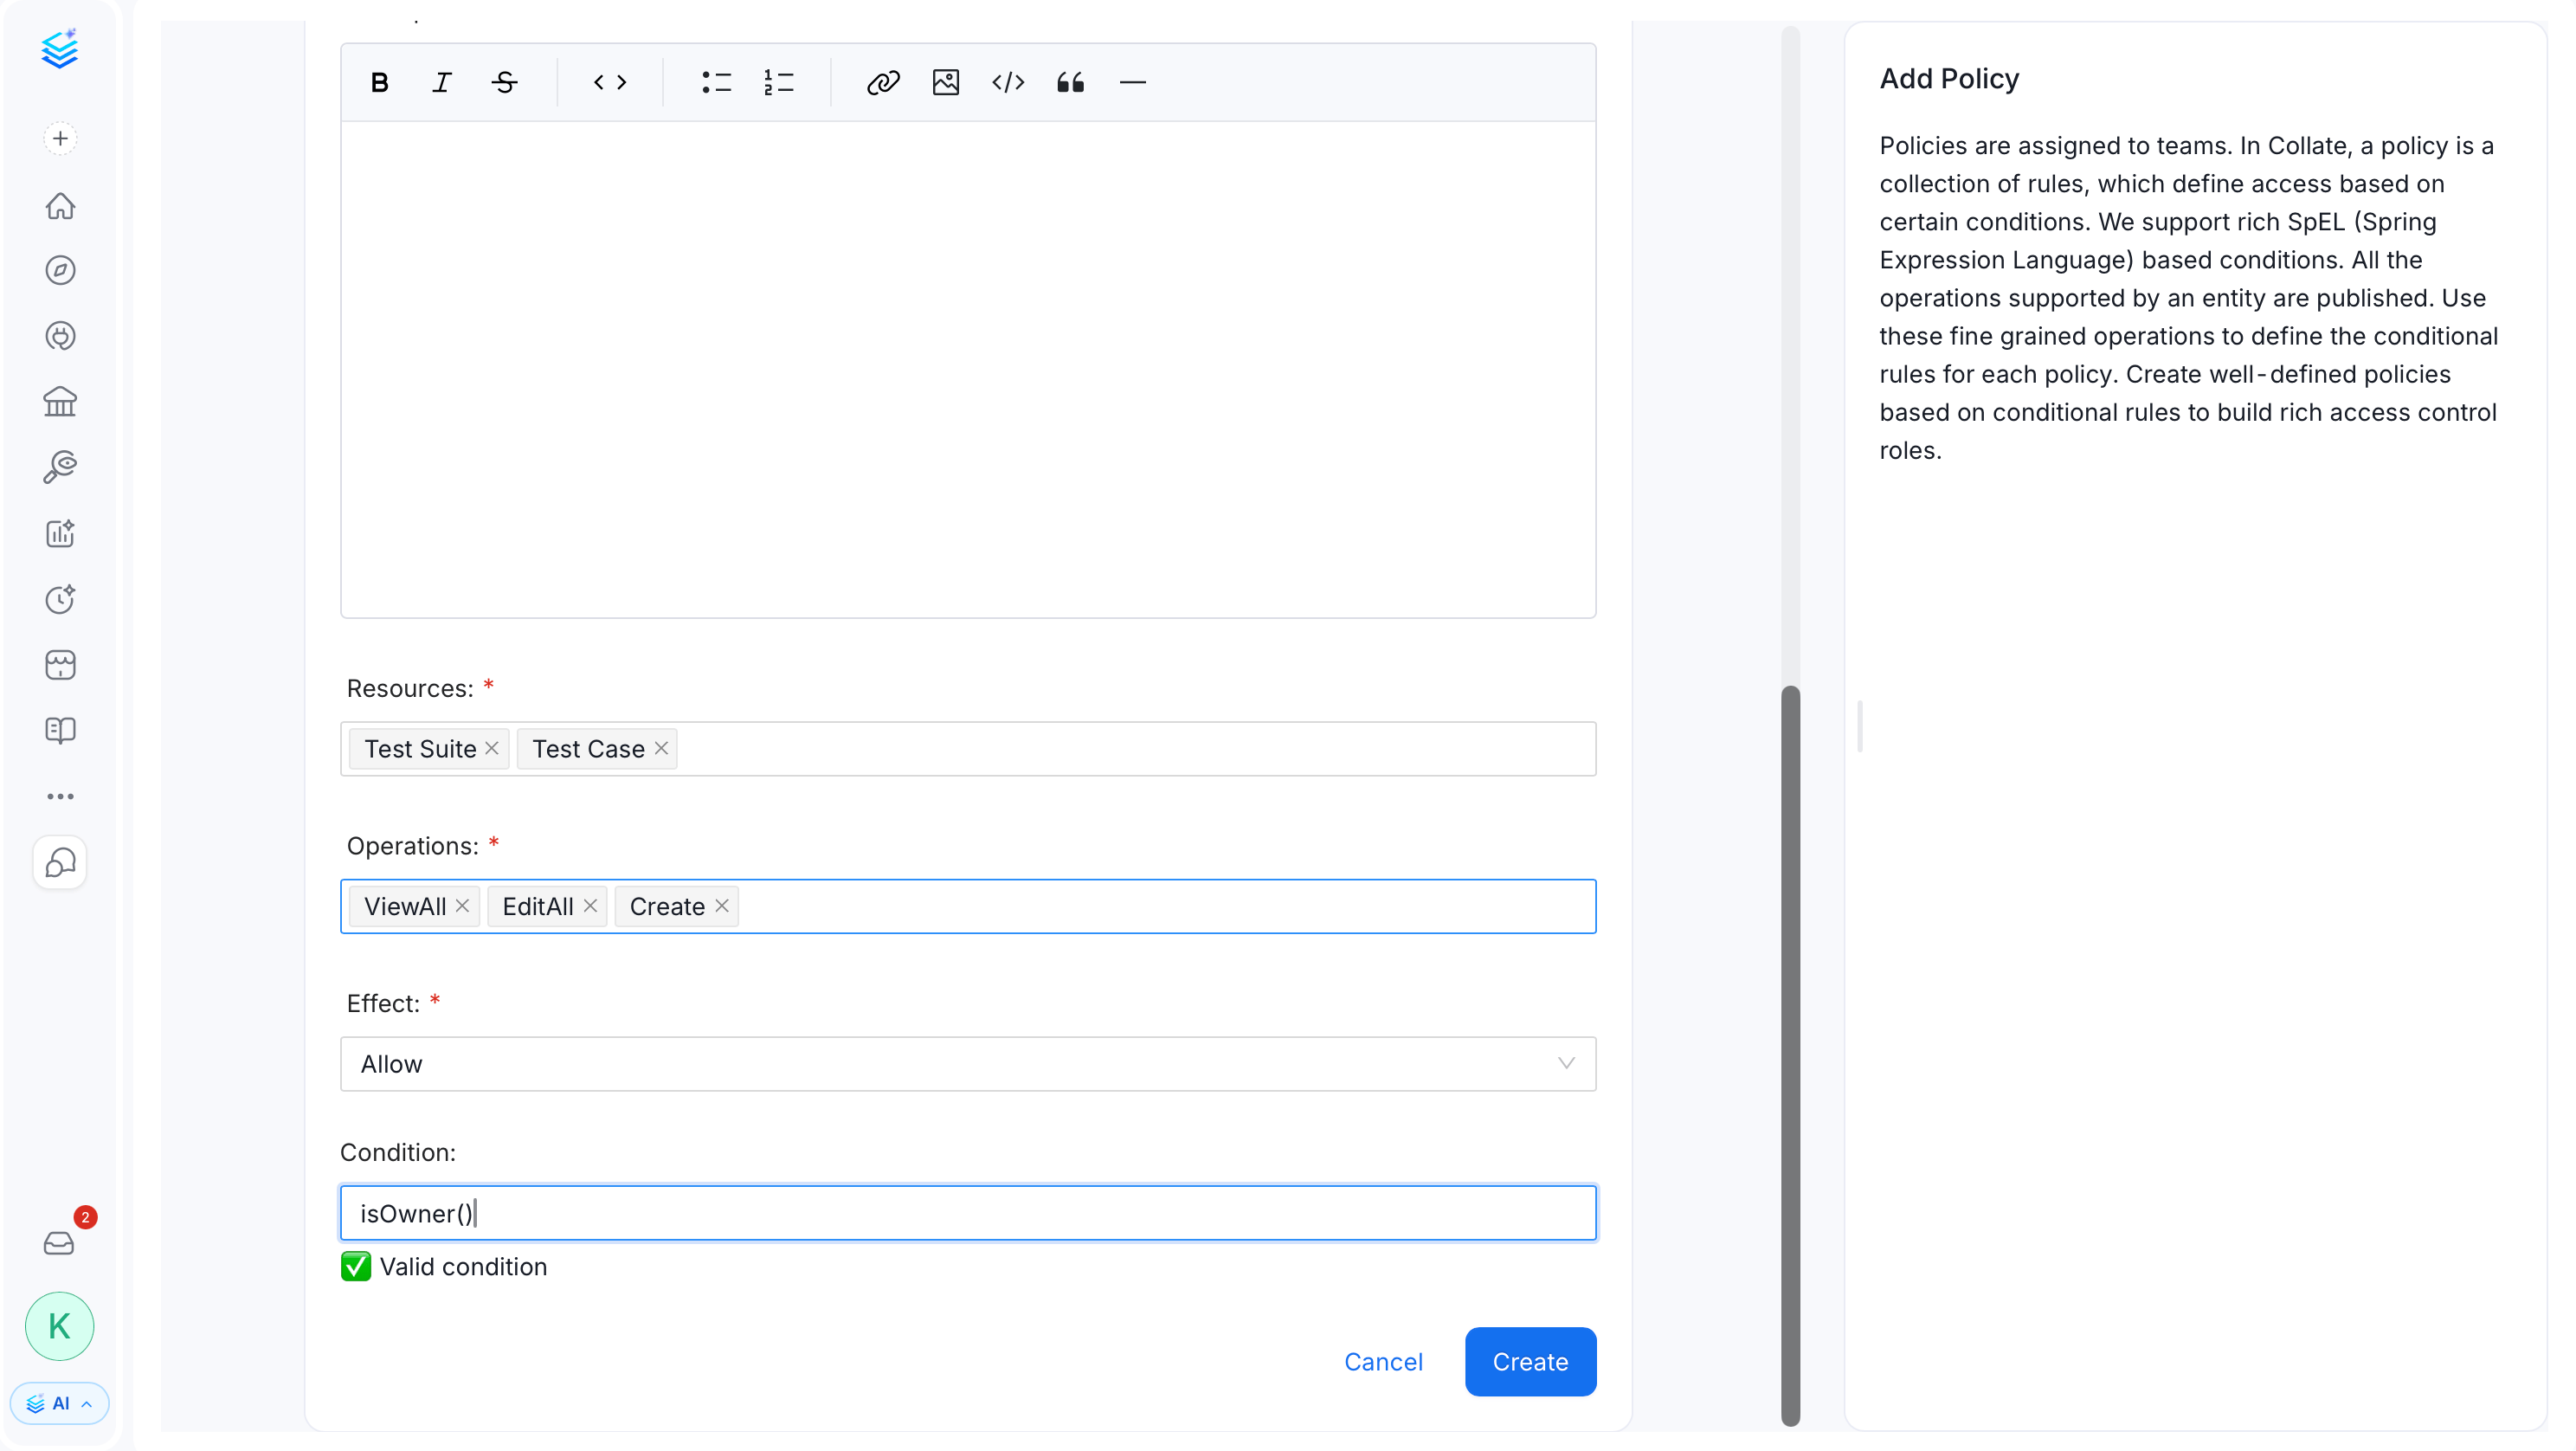
Task: Open the marketplace store icon in sidebar
Action: [x=60, y=665]
